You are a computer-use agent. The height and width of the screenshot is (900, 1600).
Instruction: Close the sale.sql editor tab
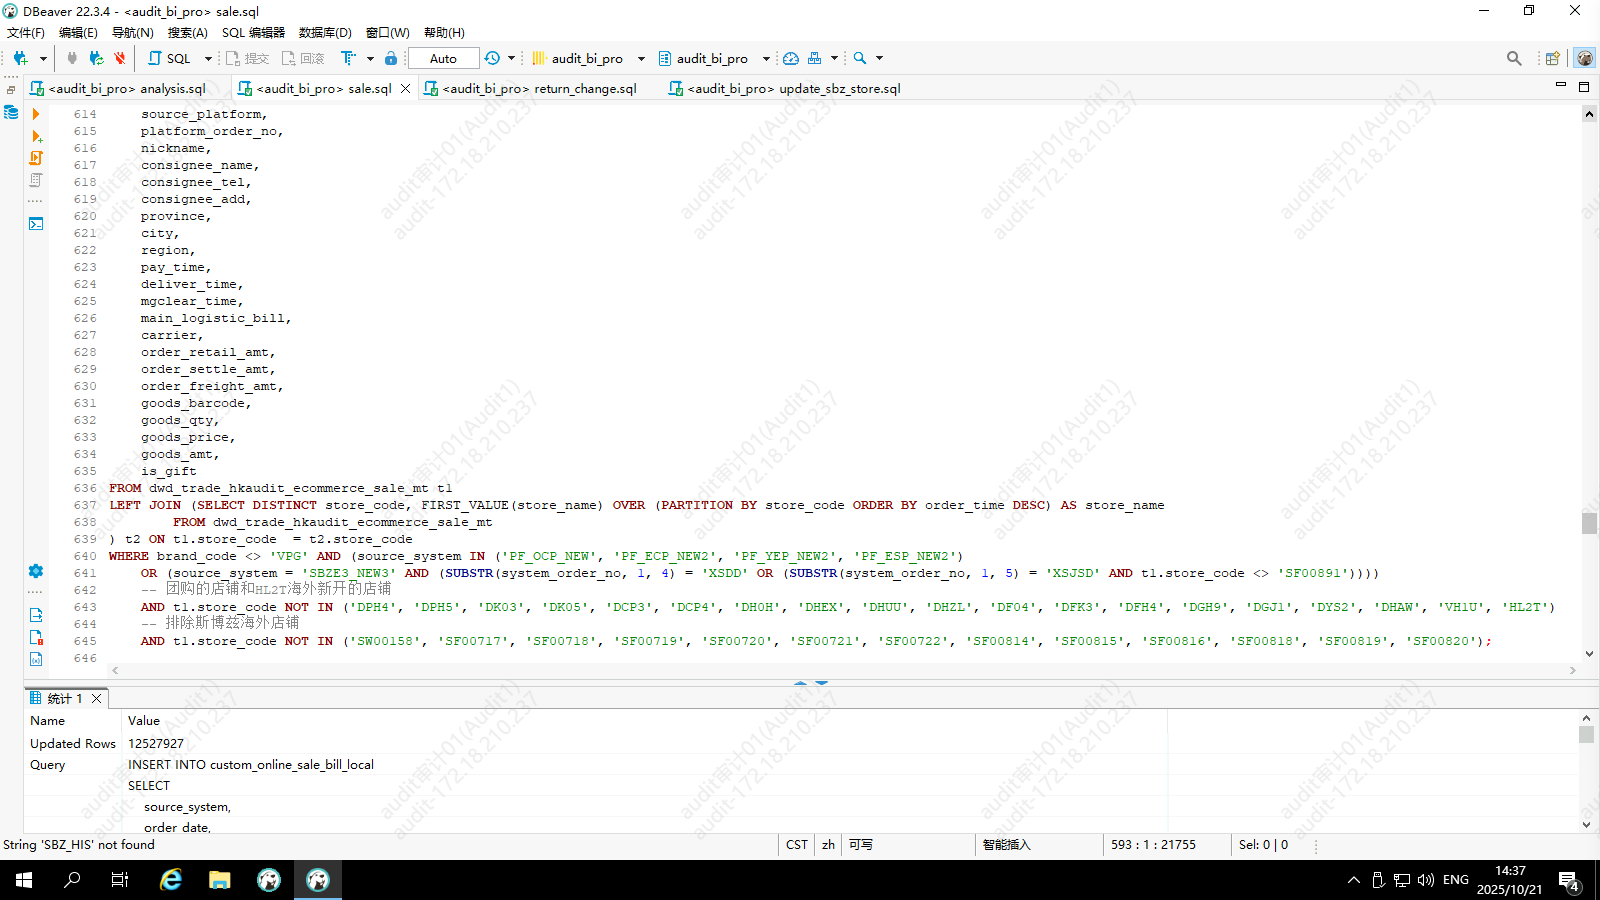(x=405, y=89)
